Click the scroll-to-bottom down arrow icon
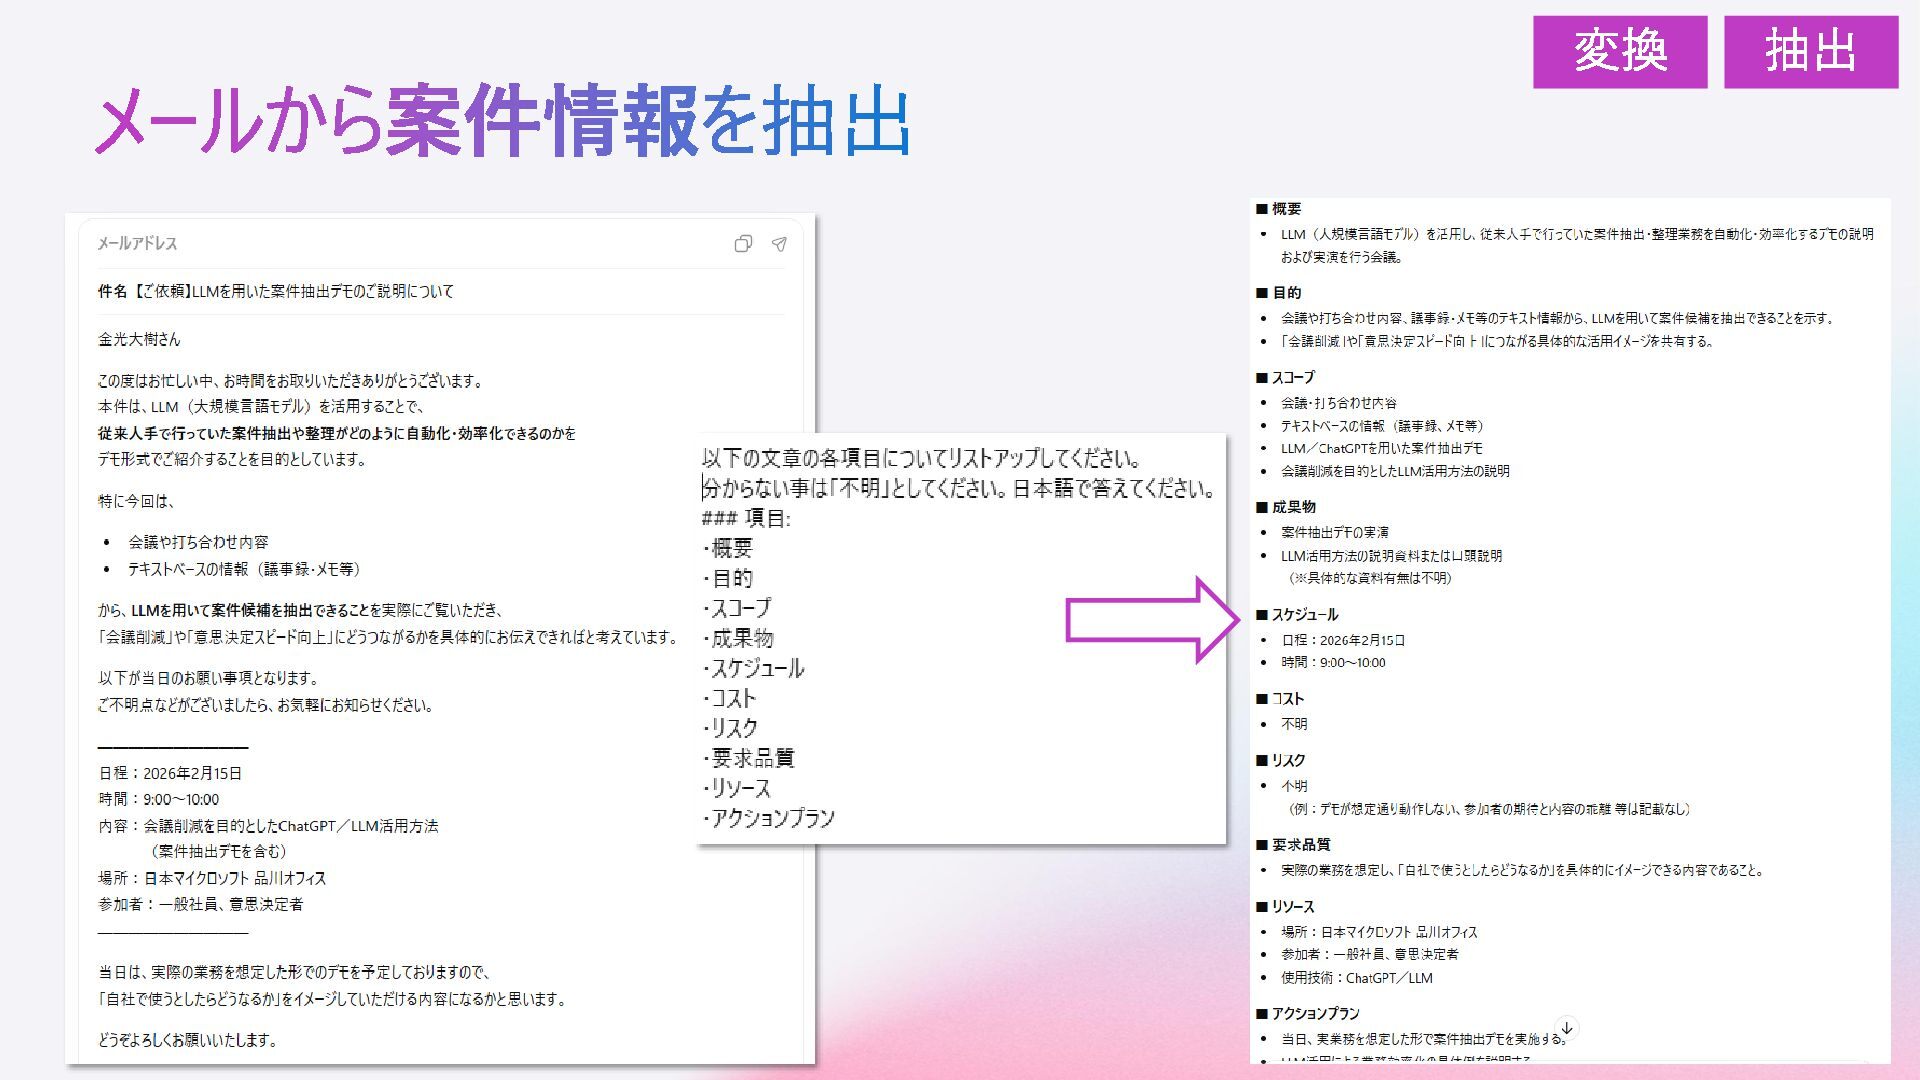Viewport: 1920px width, 1080px height. (1567, 1028)
